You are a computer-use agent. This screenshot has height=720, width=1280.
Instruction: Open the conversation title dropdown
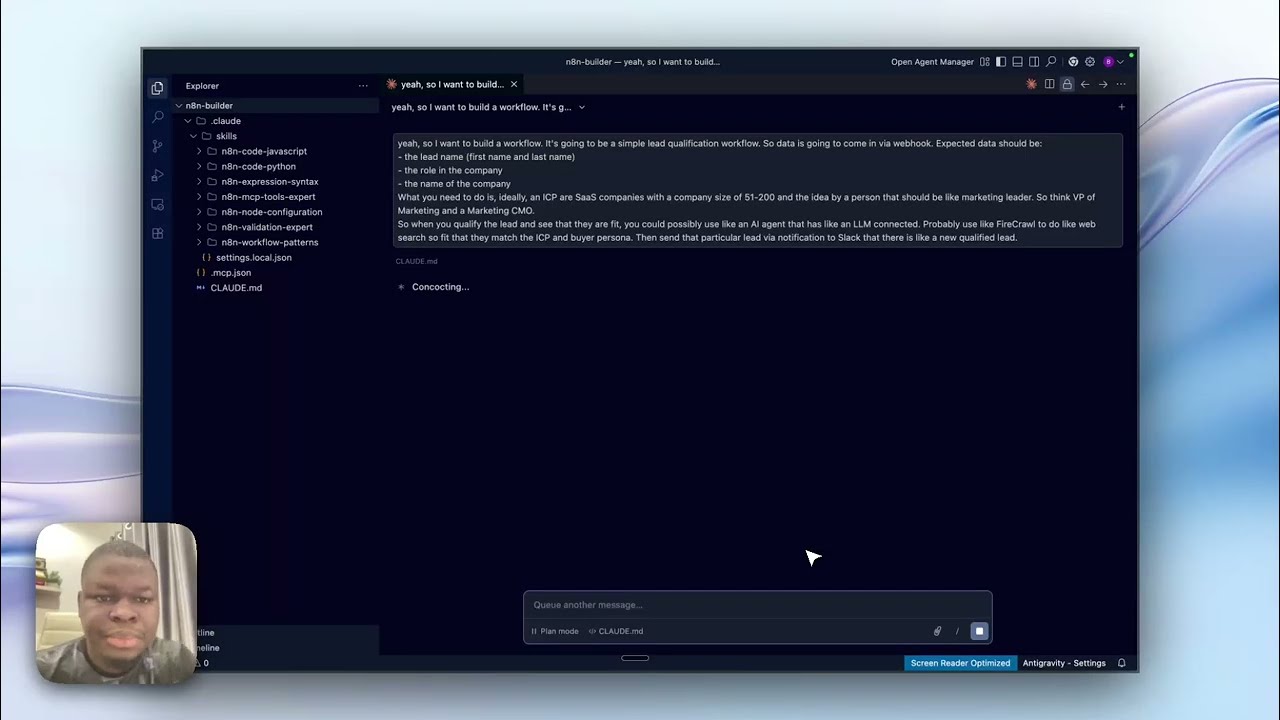click(x=488, y=107)
